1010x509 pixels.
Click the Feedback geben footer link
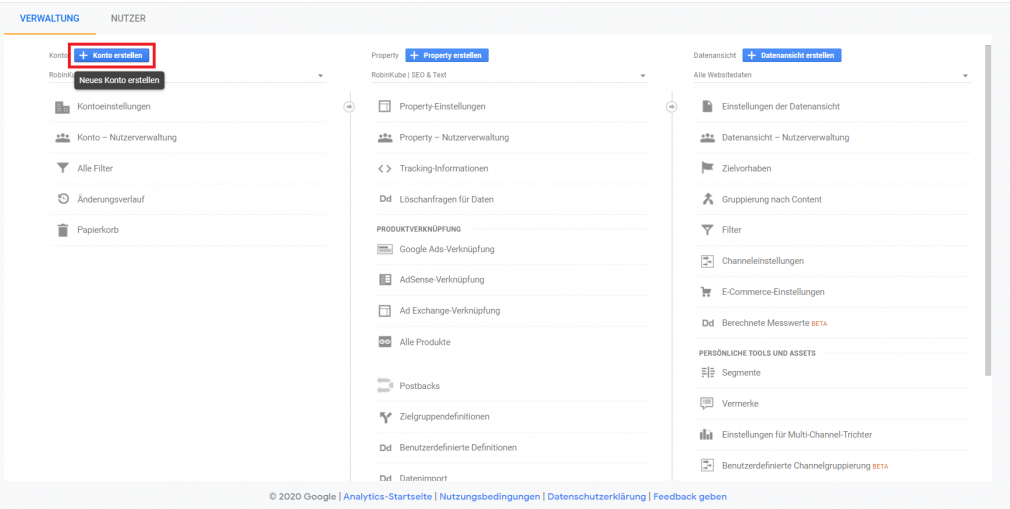click(690, 497)
